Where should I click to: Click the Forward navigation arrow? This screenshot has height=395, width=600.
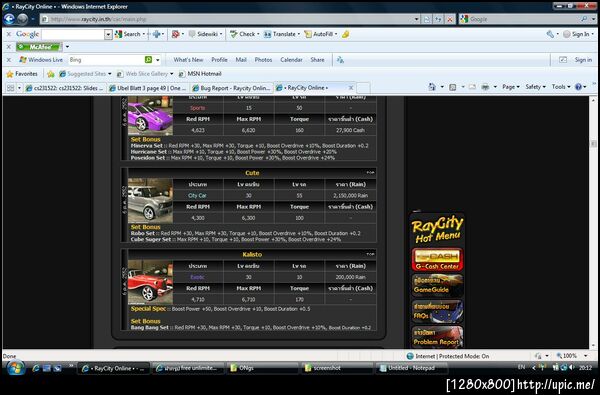click(23, 19)
